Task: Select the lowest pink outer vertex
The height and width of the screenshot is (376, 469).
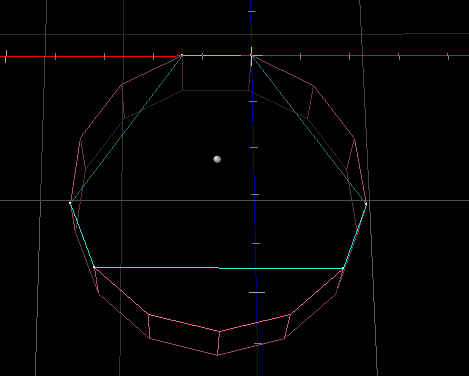Action: [217, 355]
